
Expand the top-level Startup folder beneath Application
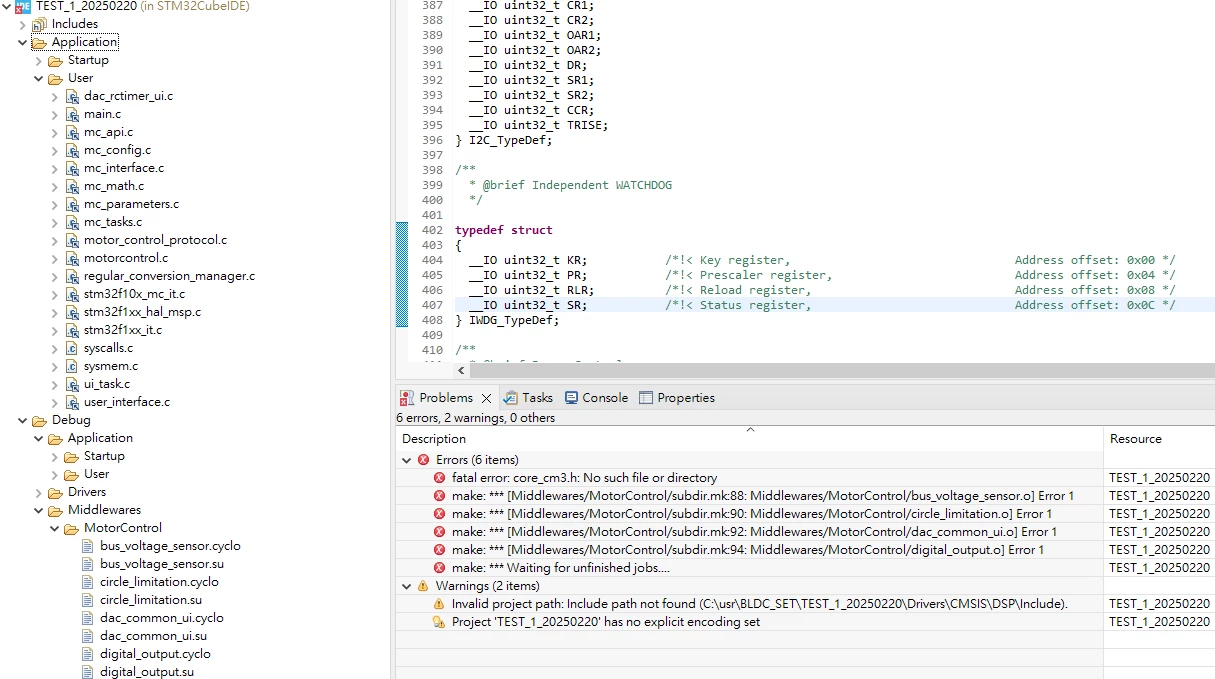coord(39,60)
